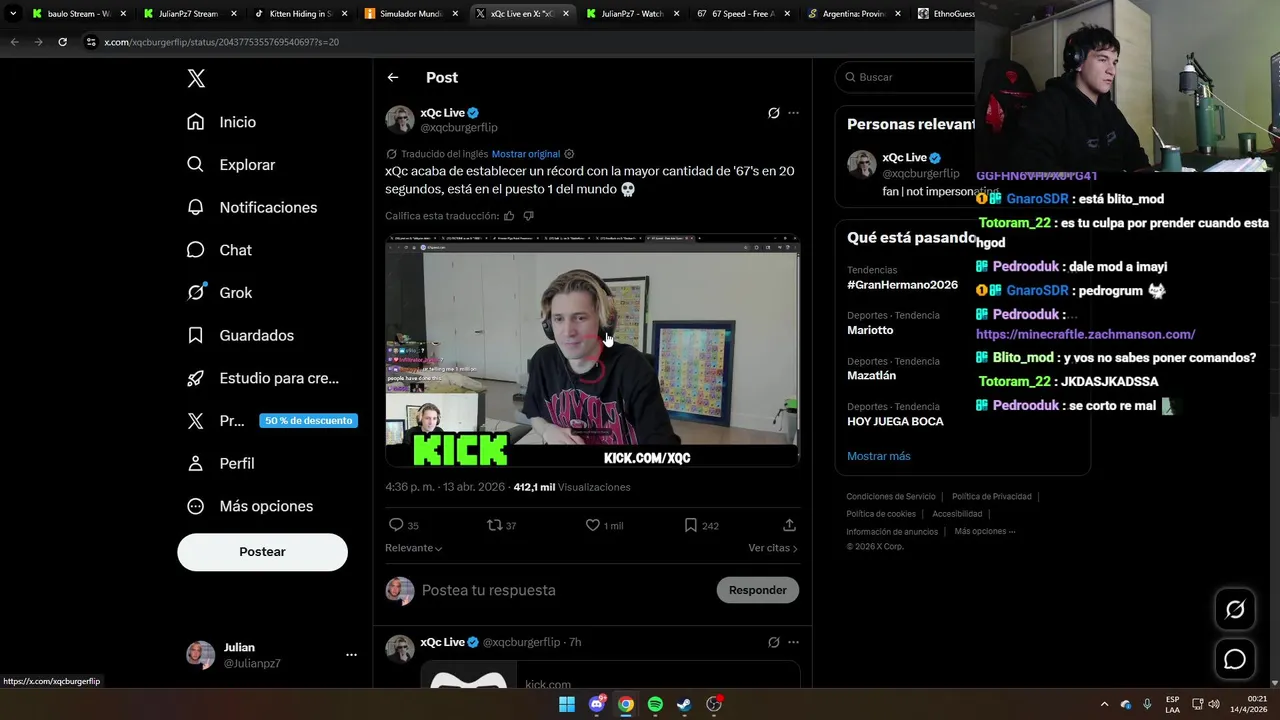Click browser address bar URL
Screen dimensions: 1280x720
221,42
